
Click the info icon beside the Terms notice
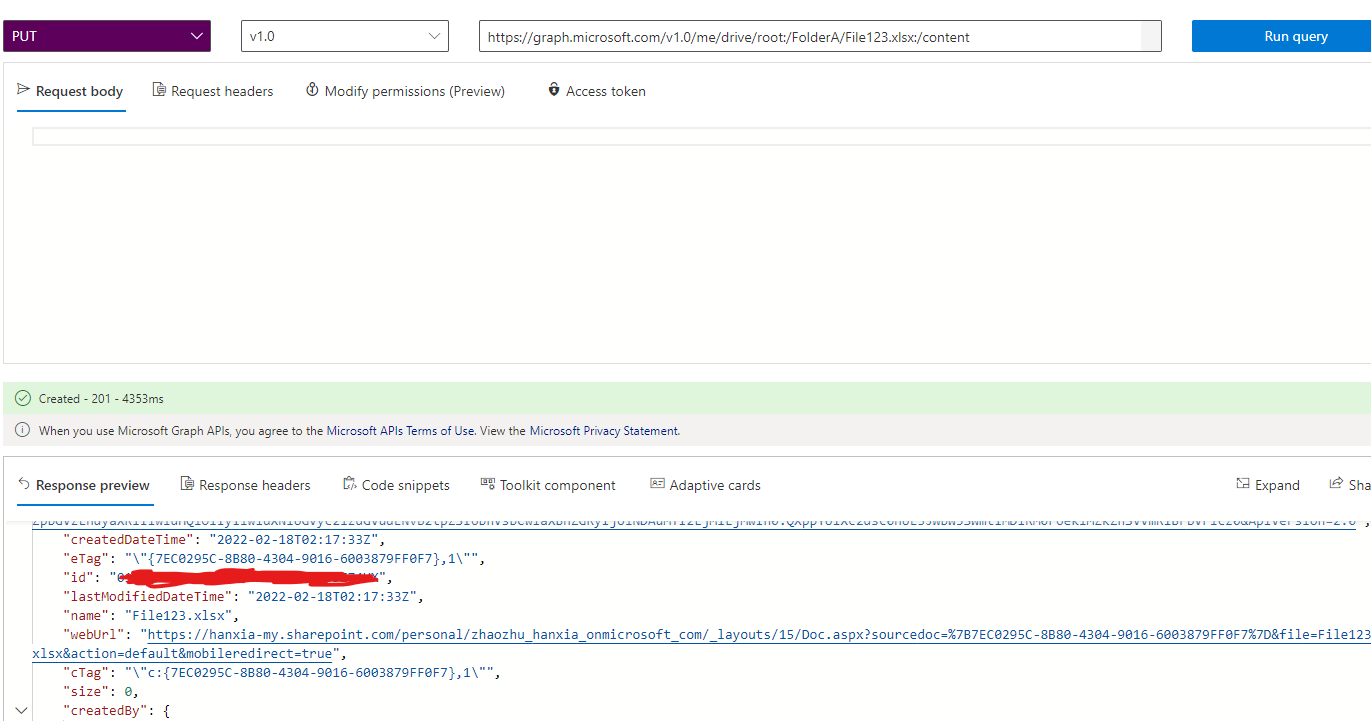23,431
